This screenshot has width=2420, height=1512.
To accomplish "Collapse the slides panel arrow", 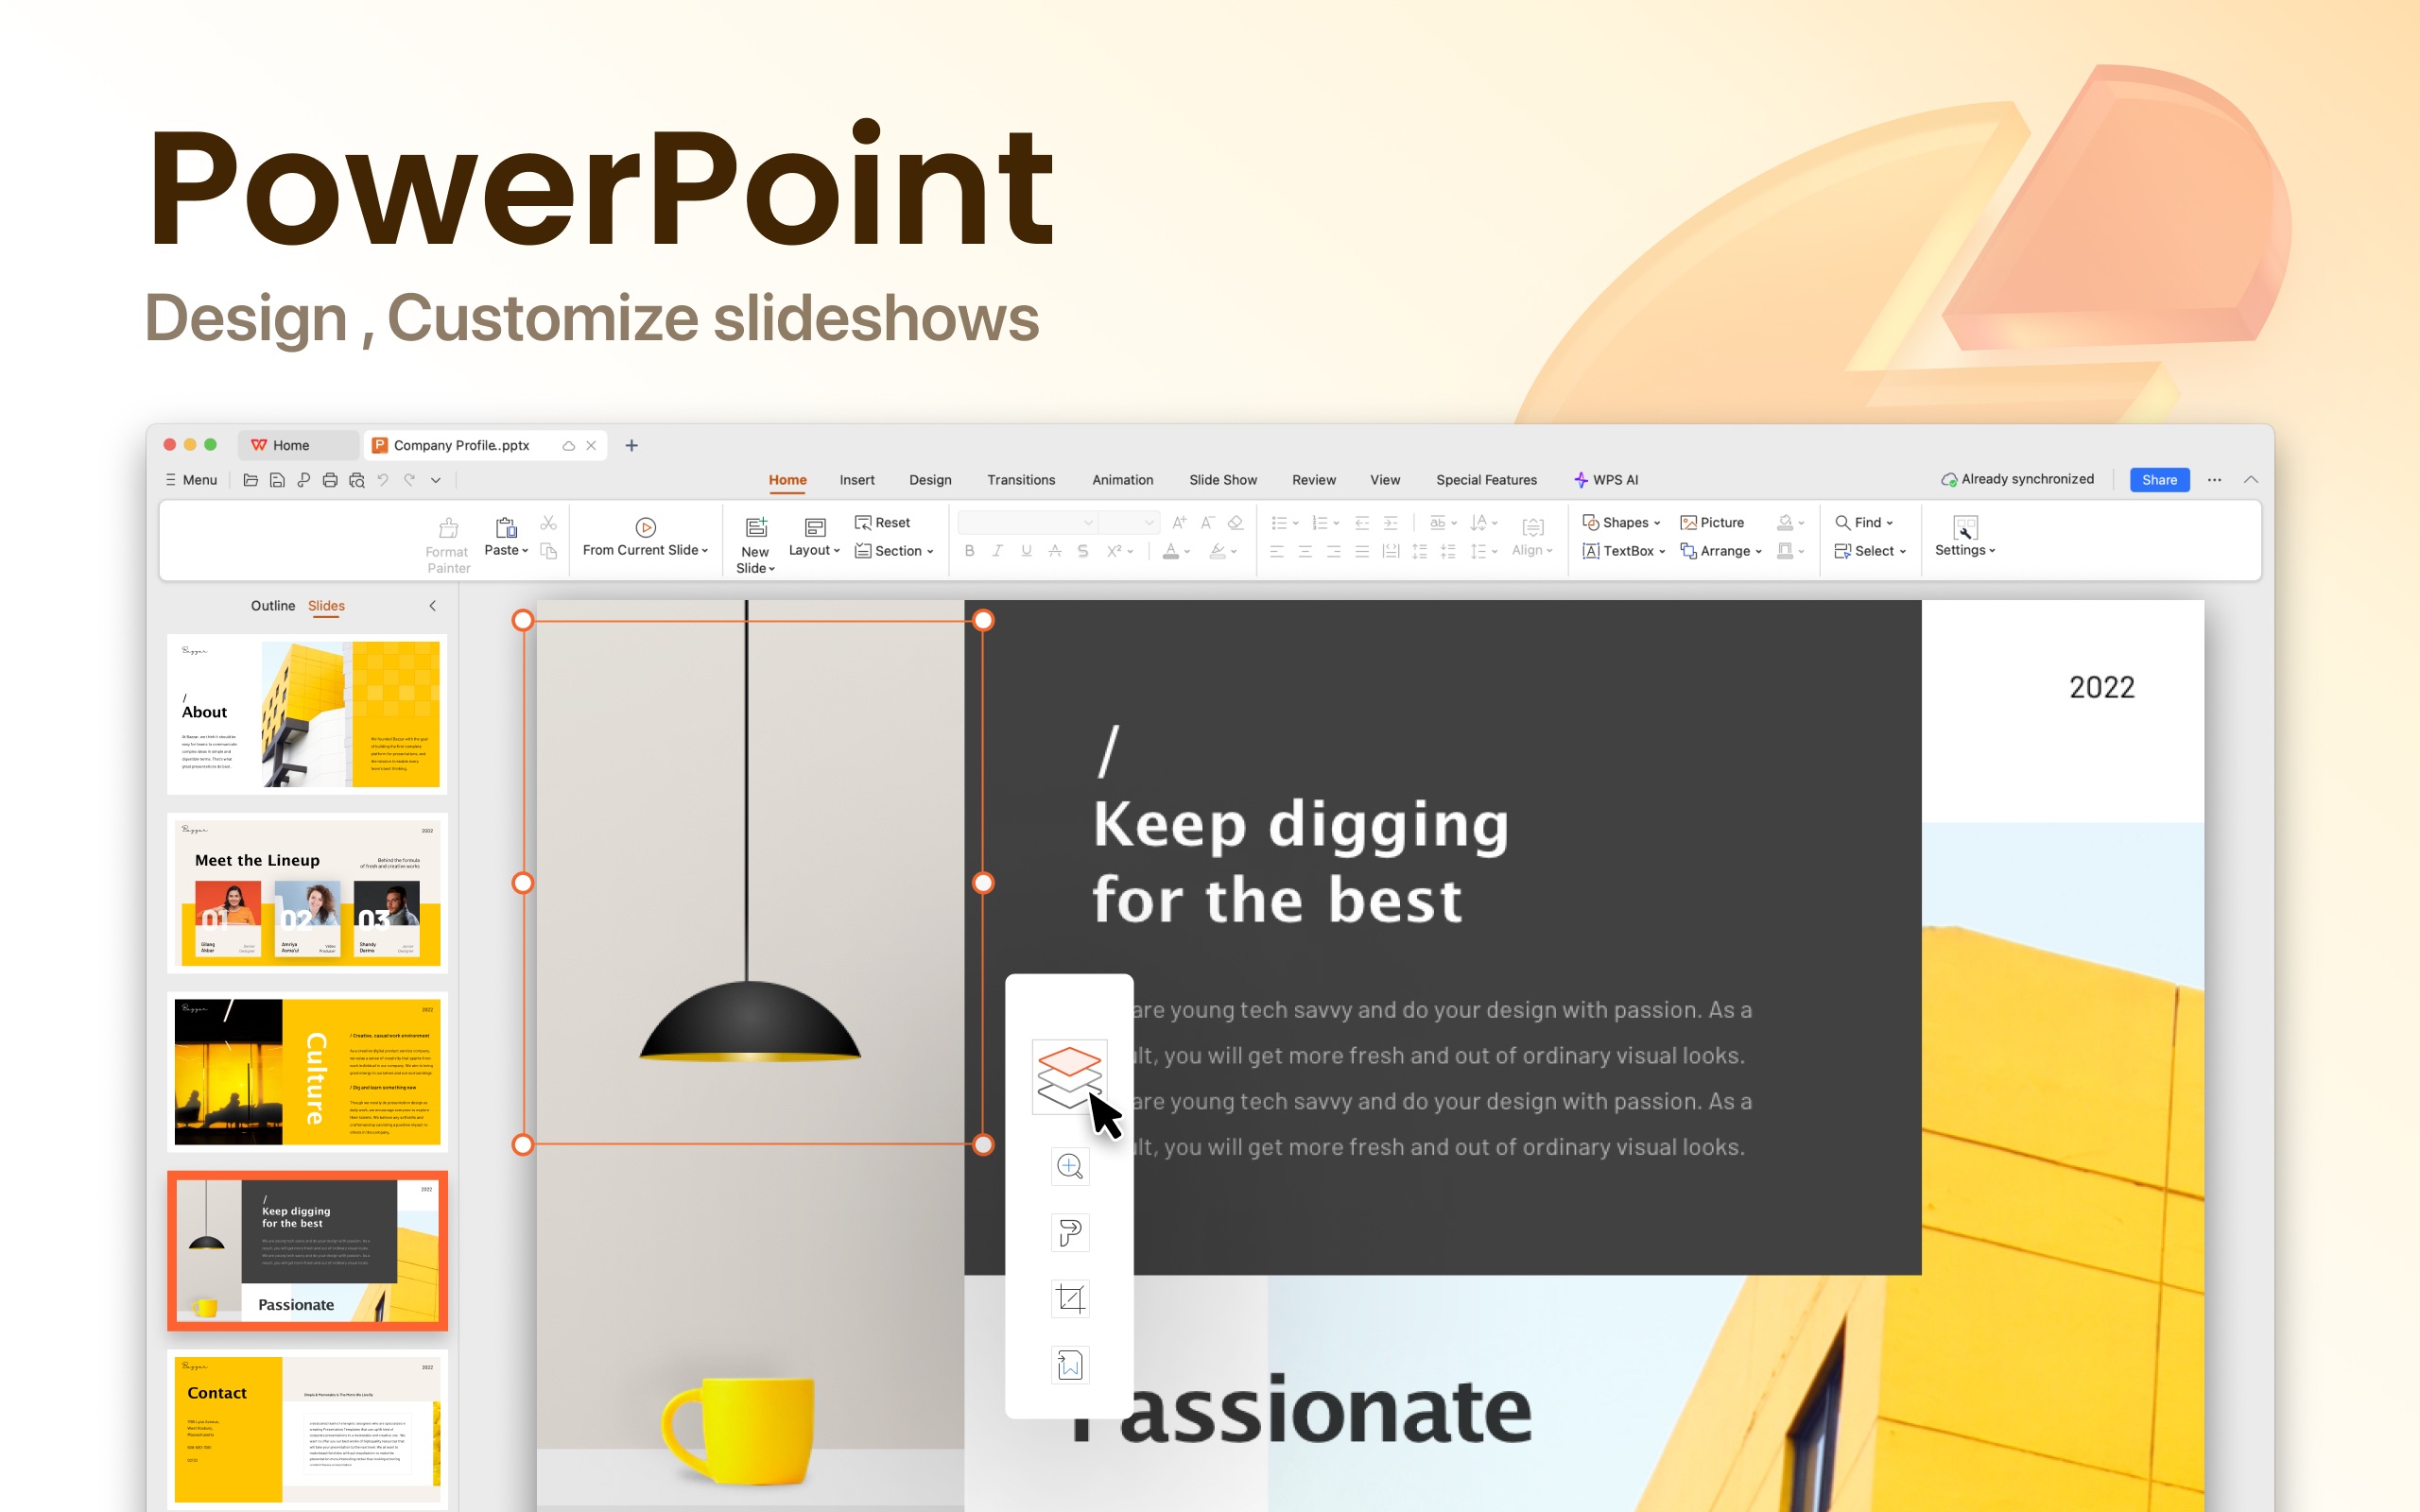I will (x=432, y=606).
